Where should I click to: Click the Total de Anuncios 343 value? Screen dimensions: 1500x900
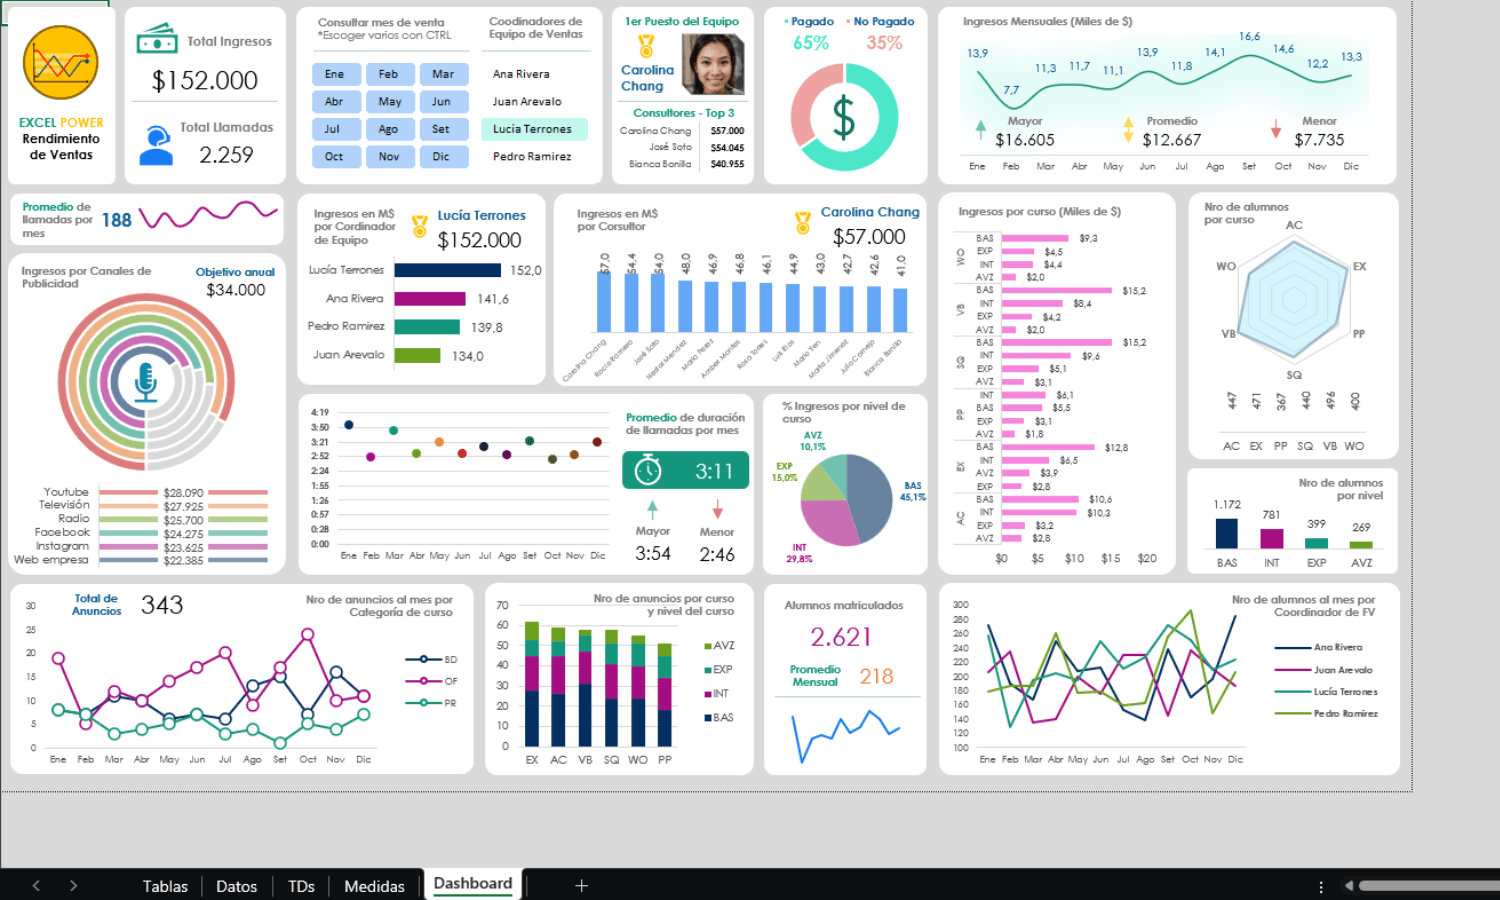point(162,605)
